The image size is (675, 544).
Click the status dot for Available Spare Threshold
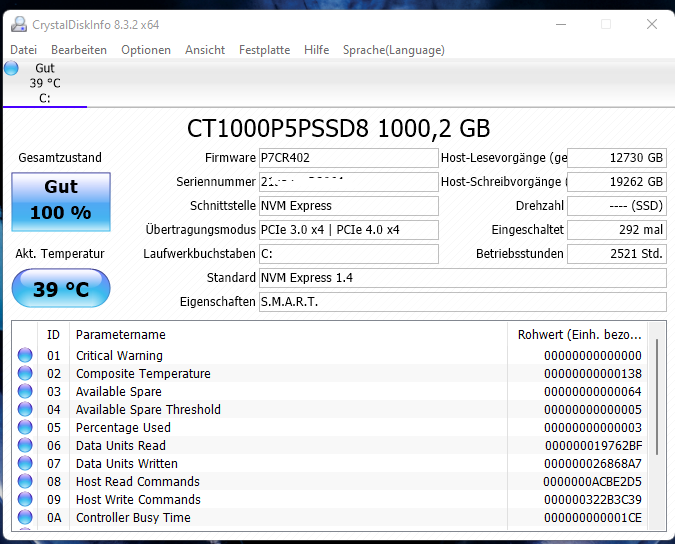click(x=25, y=409)
